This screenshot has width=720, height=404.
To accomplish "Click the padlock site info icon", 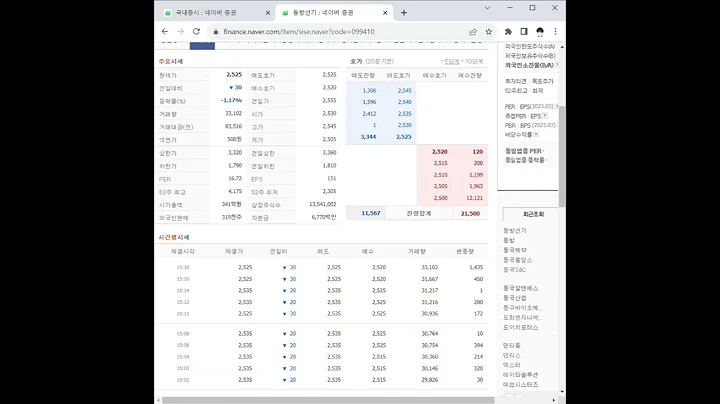I will point(216,32).
